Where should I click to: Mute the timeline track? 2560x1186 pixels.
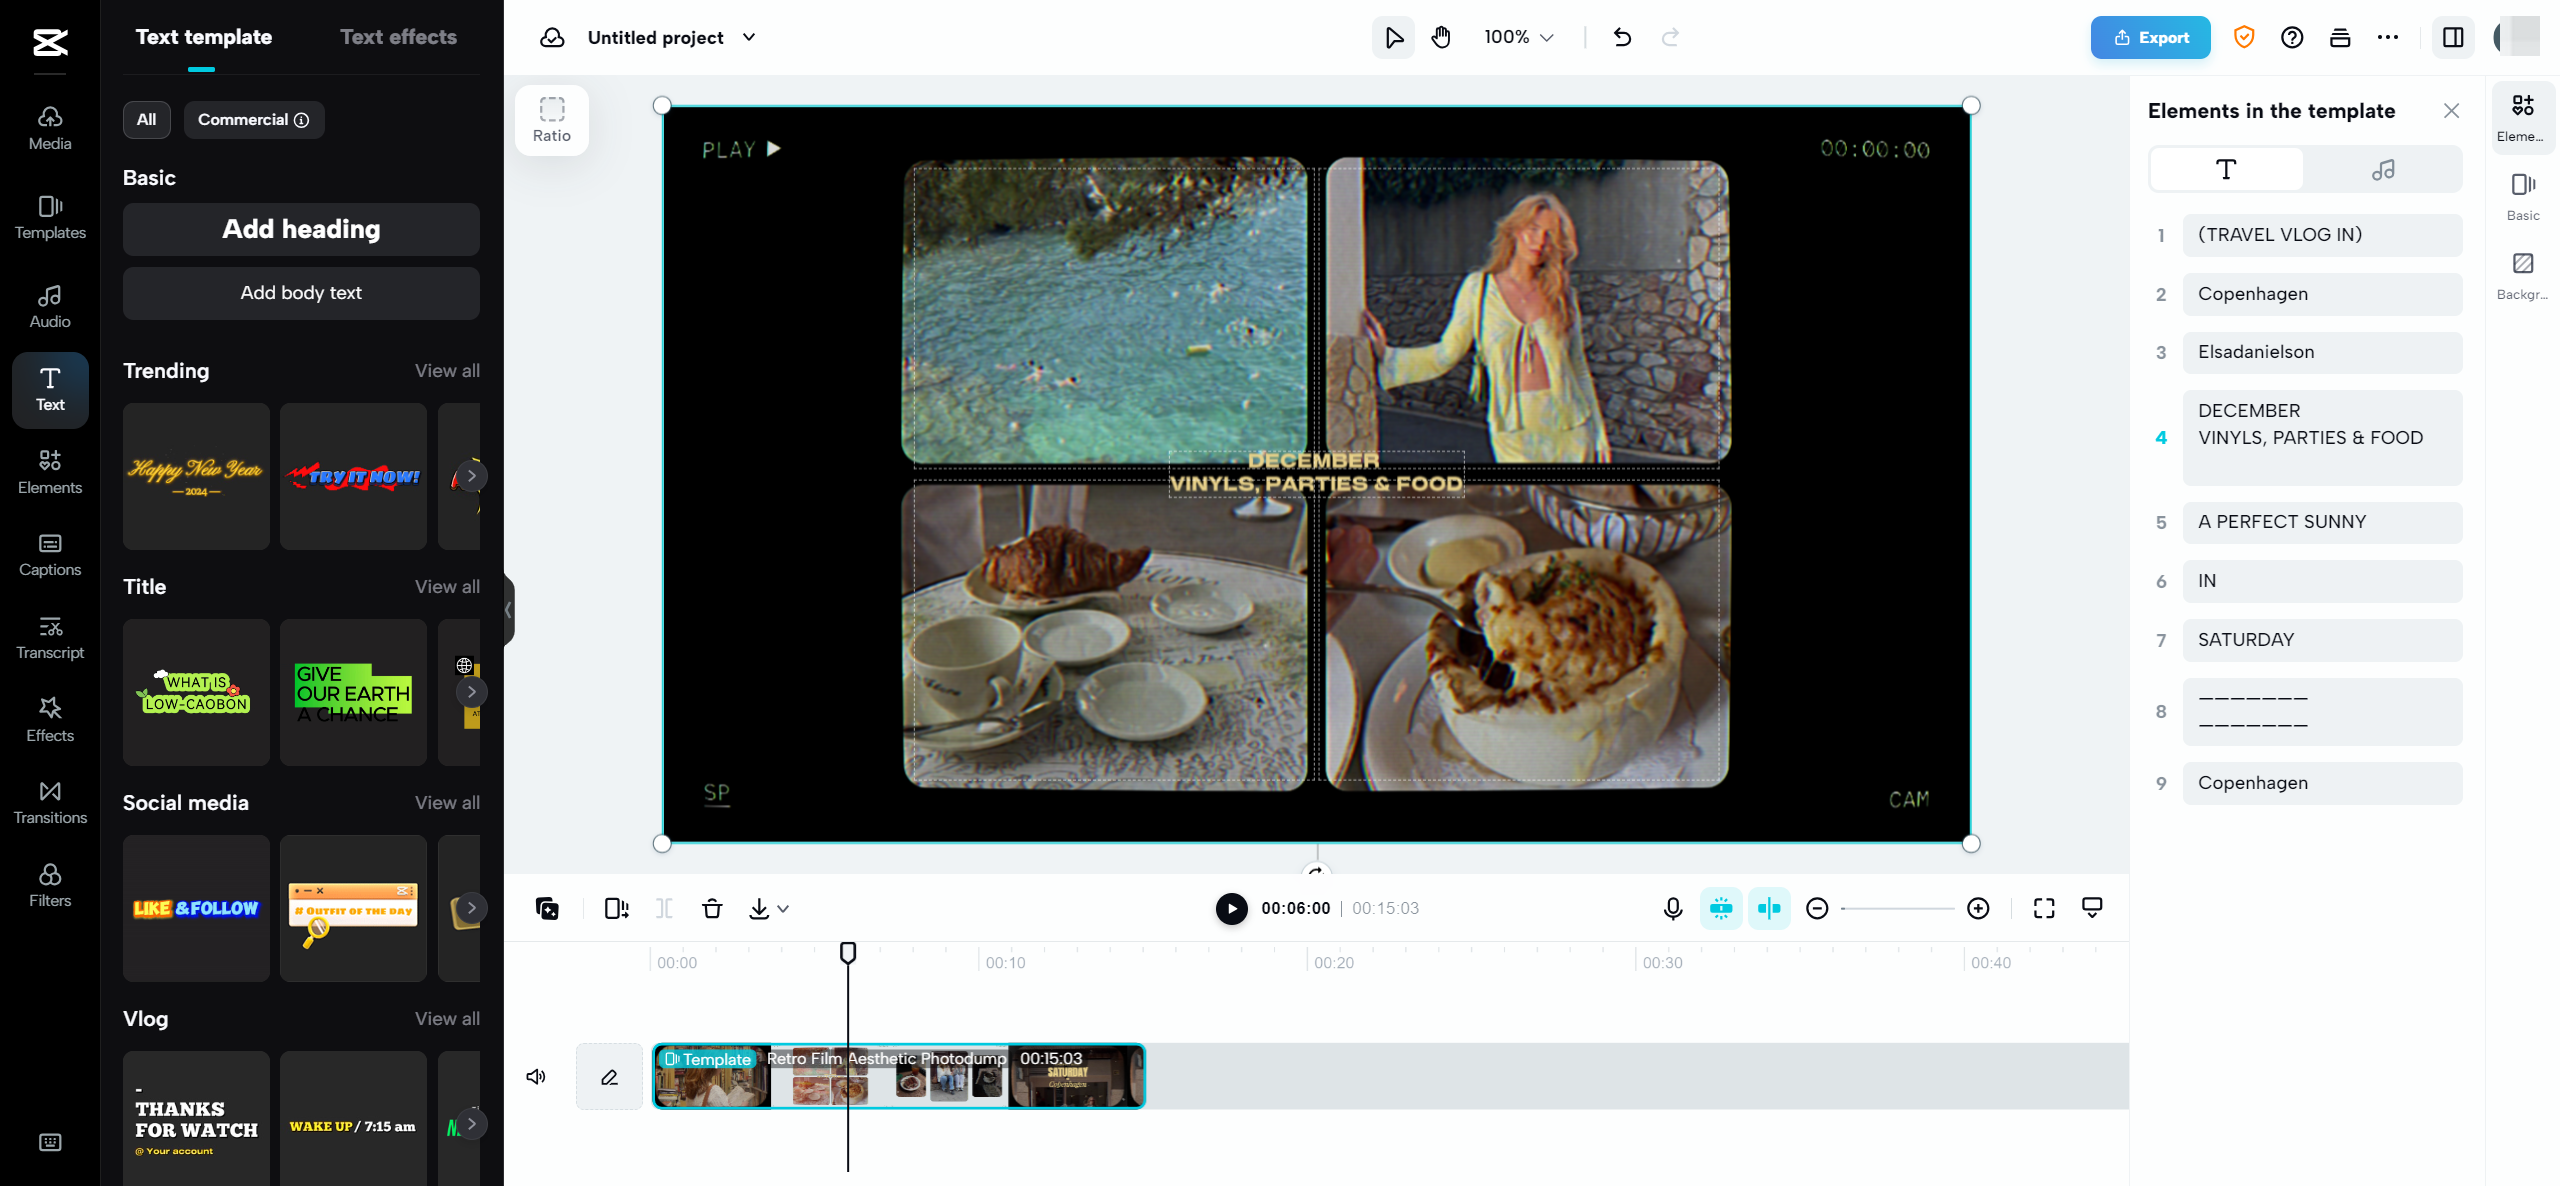pos(535,1076)
